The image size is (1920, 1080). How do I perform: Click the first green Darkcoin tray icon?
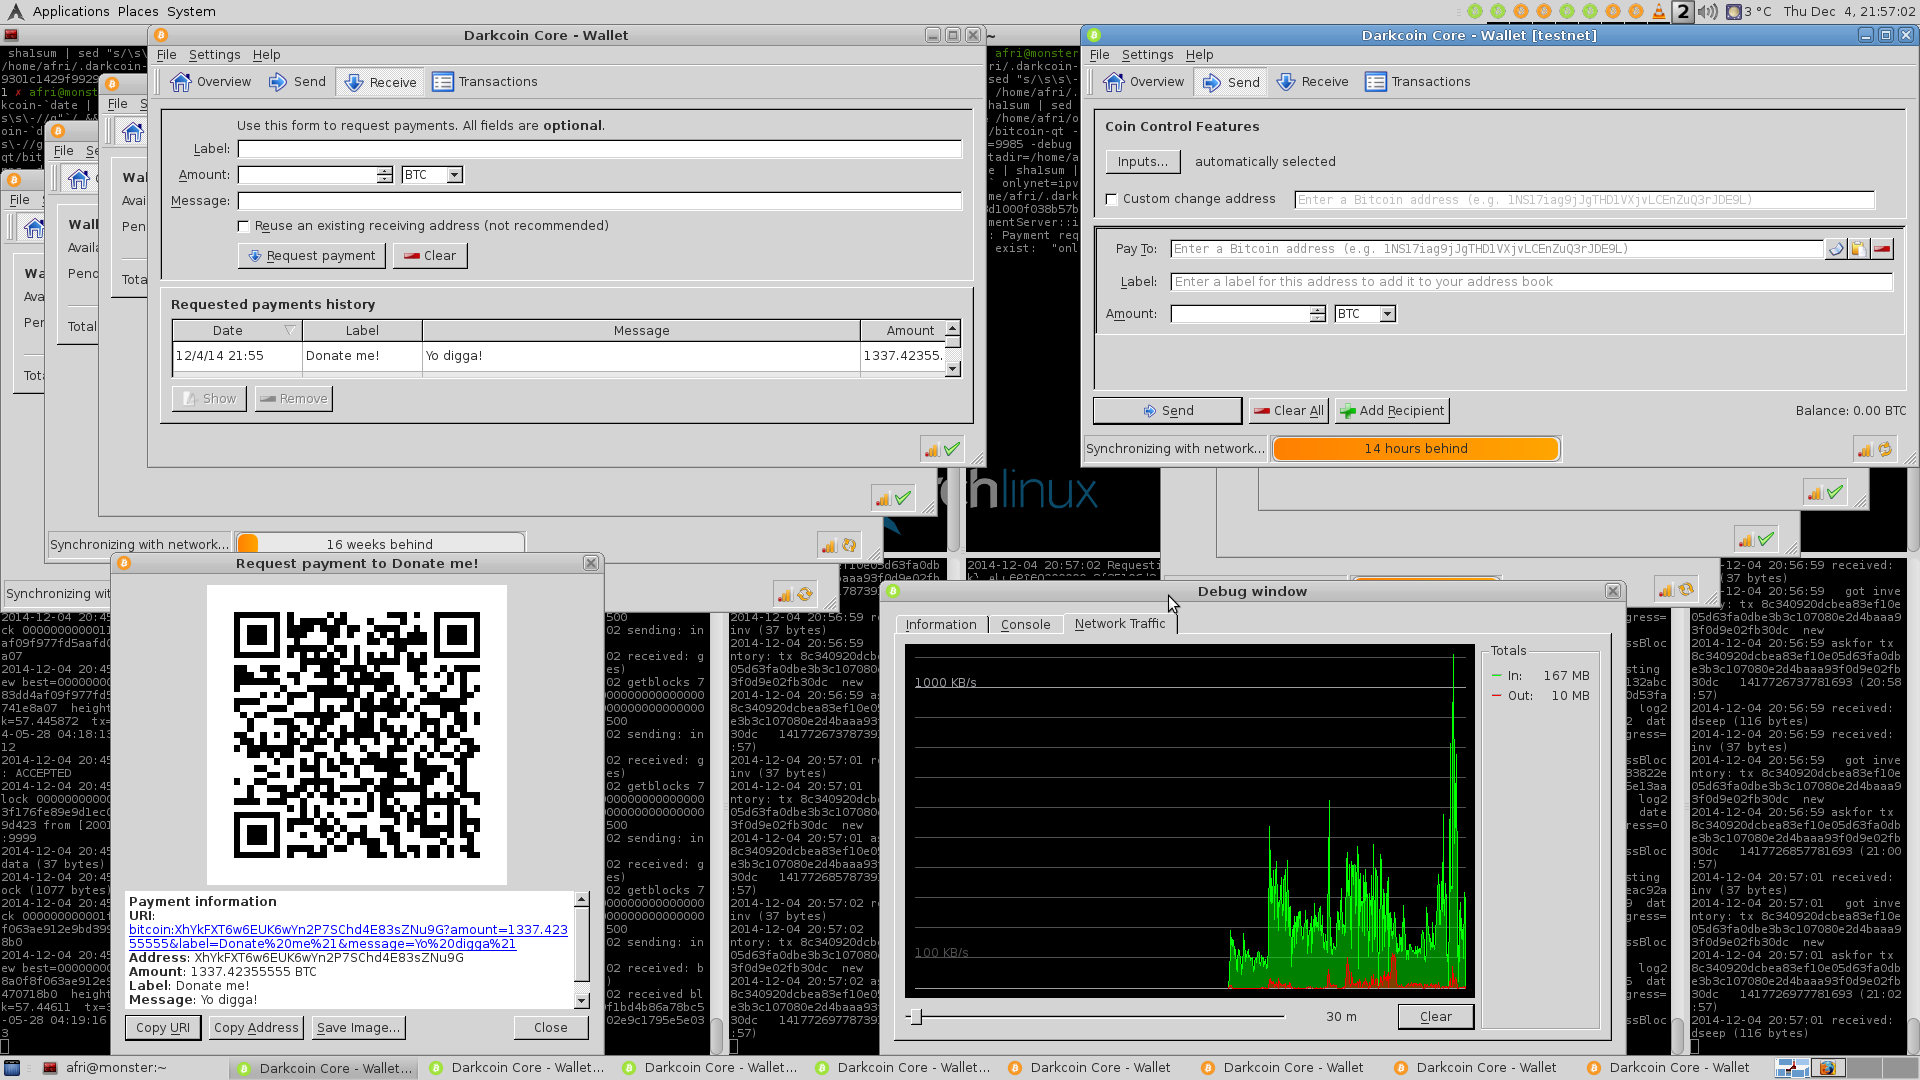pos(1475,12)
